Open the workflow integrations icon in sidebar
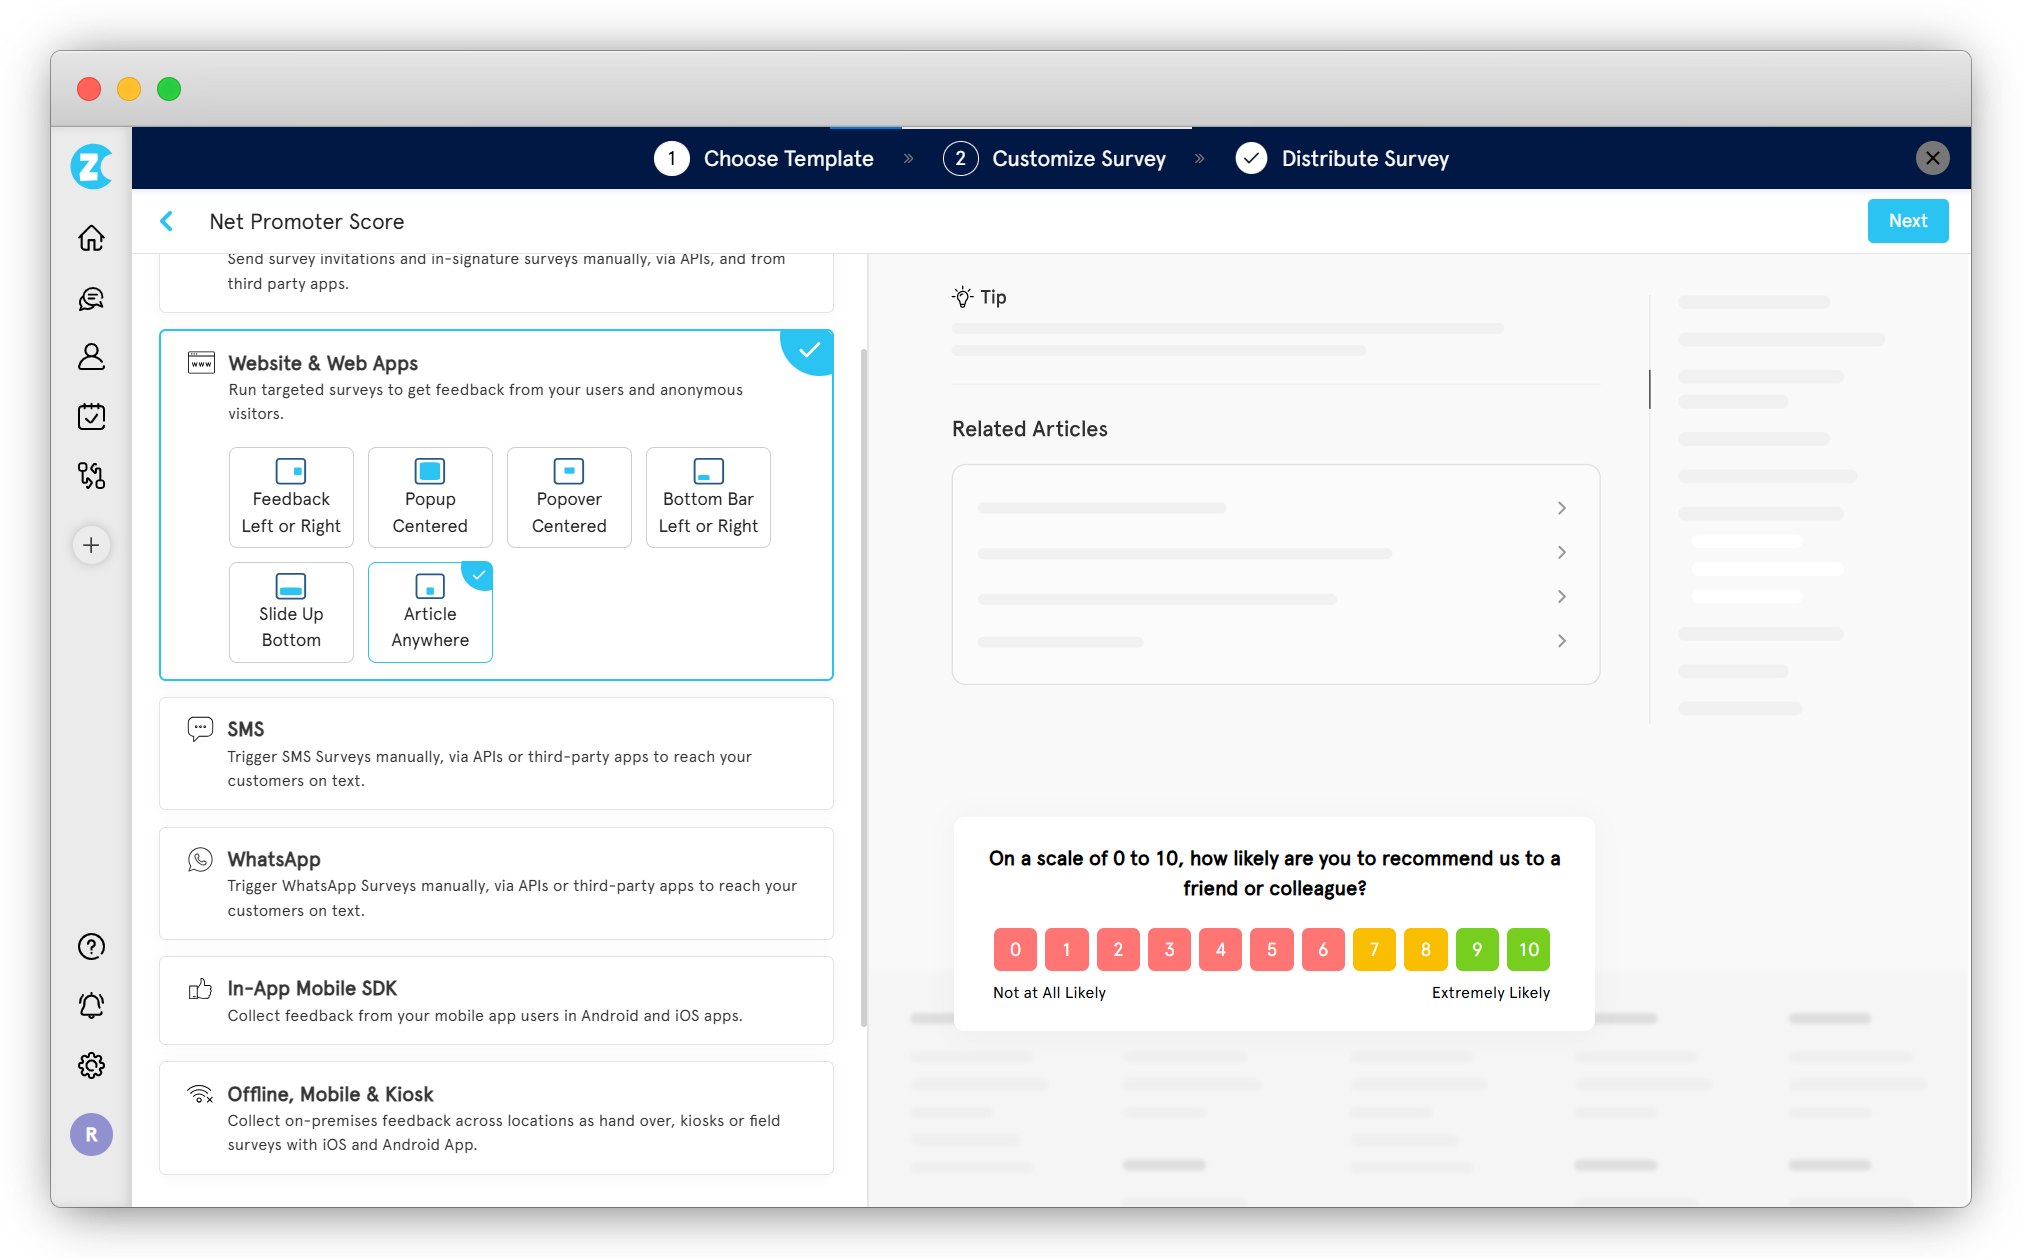 (x=91, y=475)
